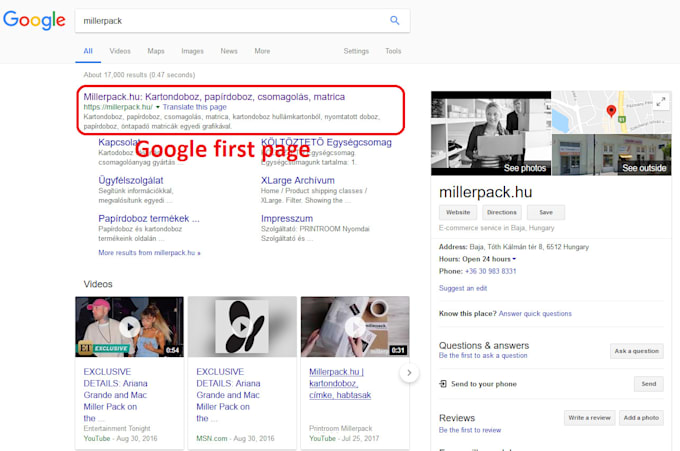Select the All tab
This screenshot has height=451, width=680.
pos(88,51)
